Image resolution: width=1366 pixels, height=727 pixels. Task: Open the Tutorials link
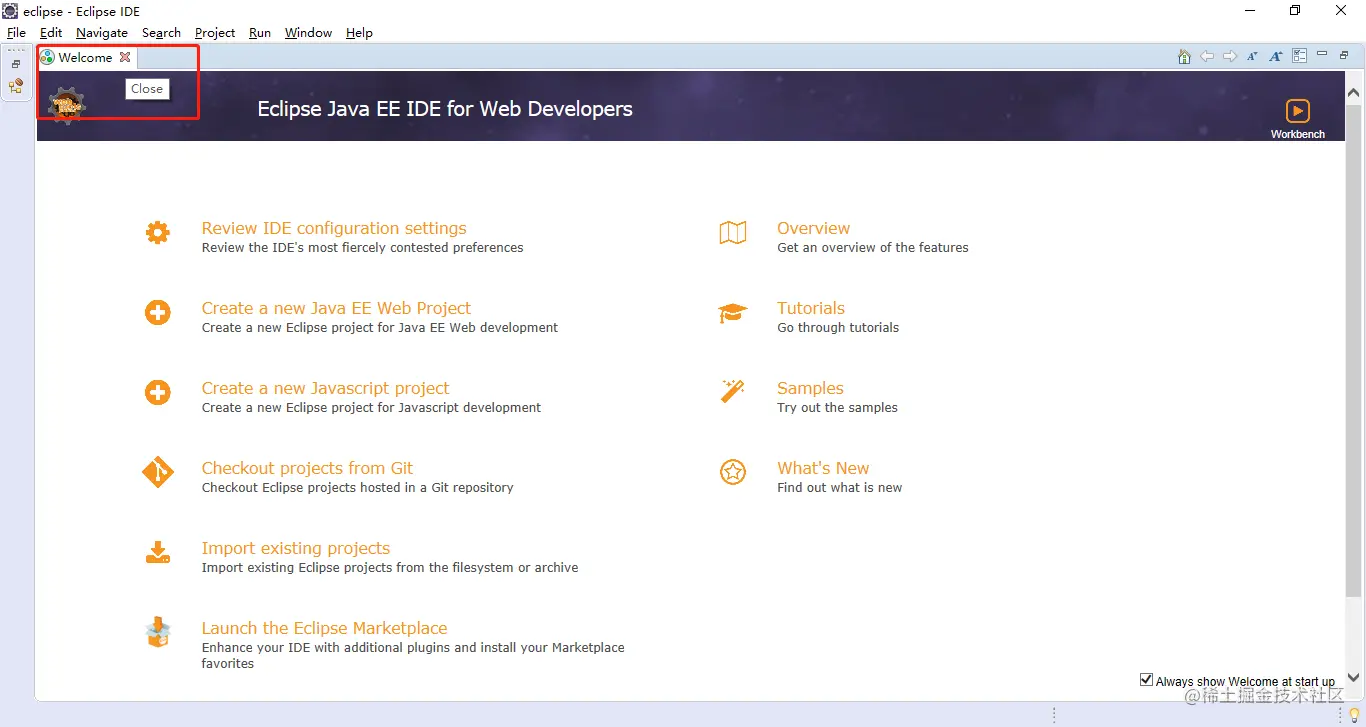coord(811,308)
